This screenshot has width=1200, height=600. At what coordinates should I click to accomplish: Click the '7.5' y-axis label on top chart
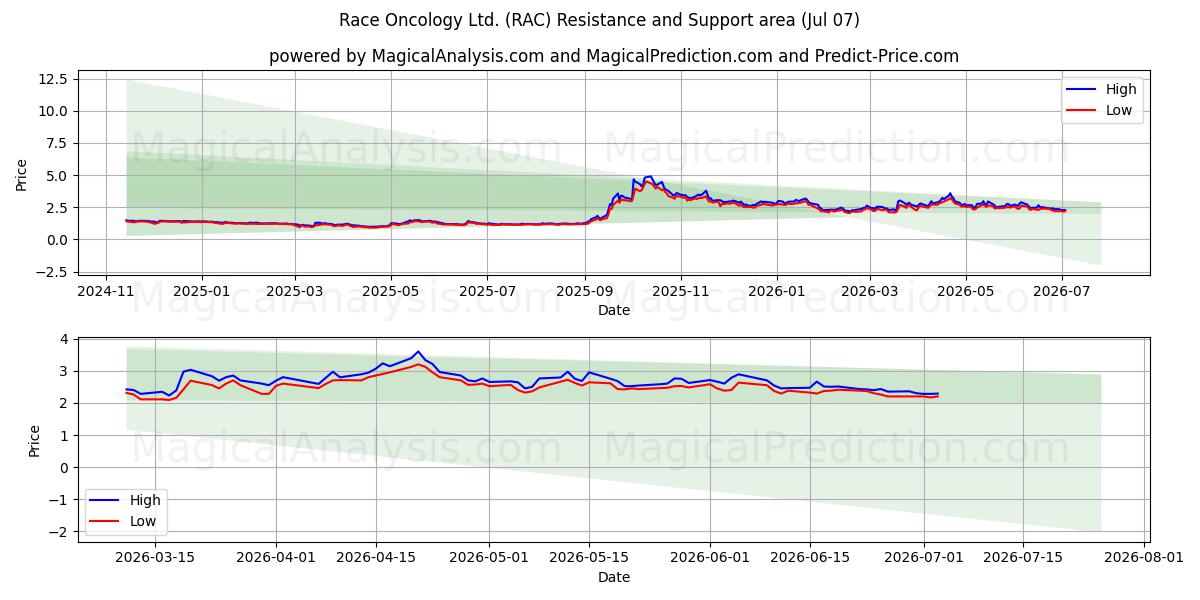(x=56, y=143)
